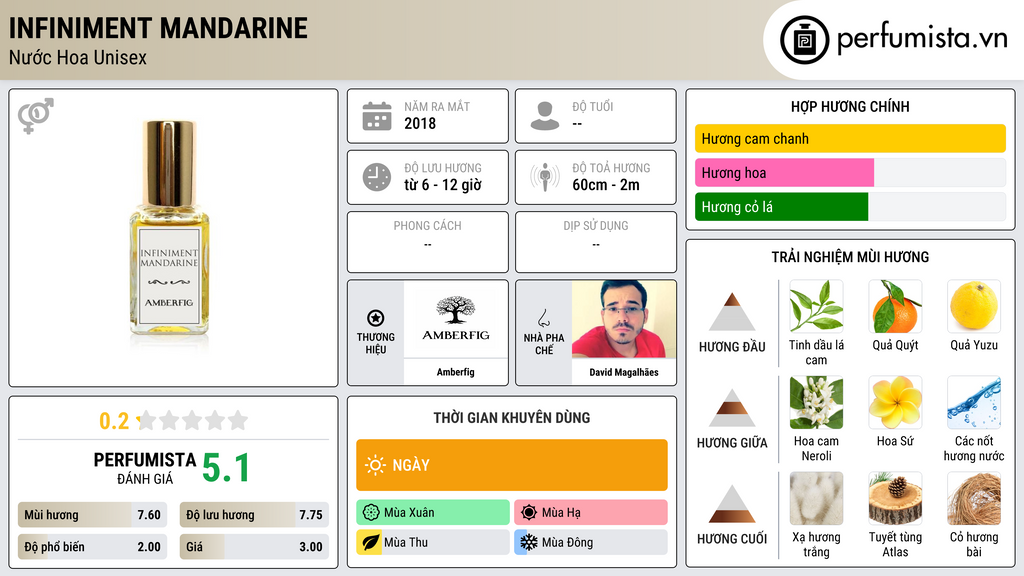Click the Xạ hương trắng white musk image
Image resolution: width=1024 pixels, height=576 pixels.
(816, 498)
